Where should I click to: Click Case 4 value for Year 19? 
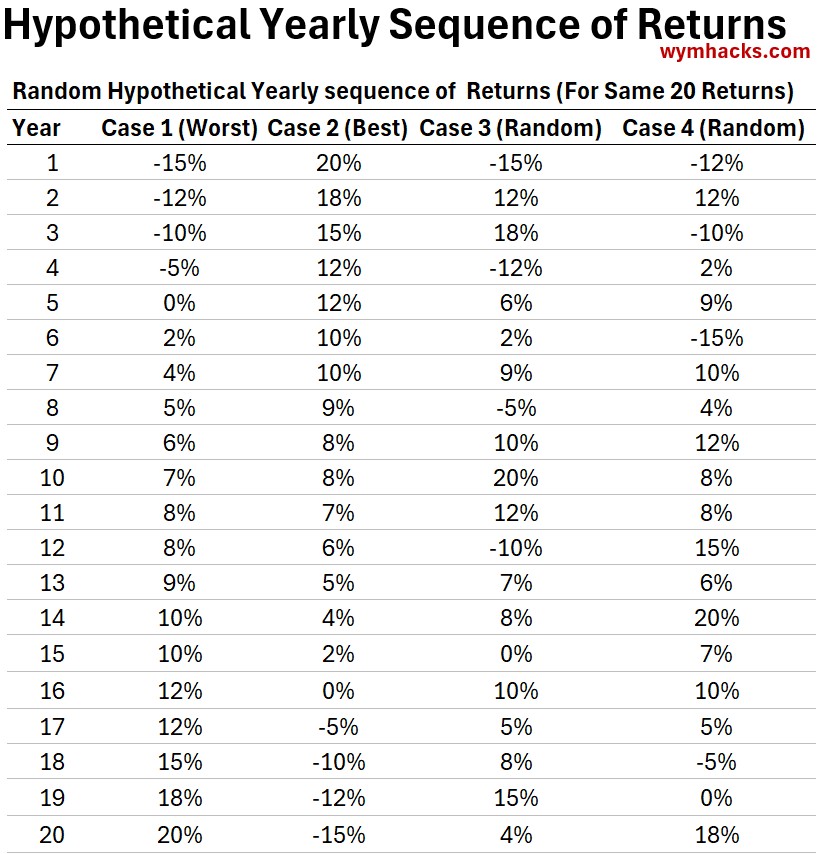coord(716,798)
